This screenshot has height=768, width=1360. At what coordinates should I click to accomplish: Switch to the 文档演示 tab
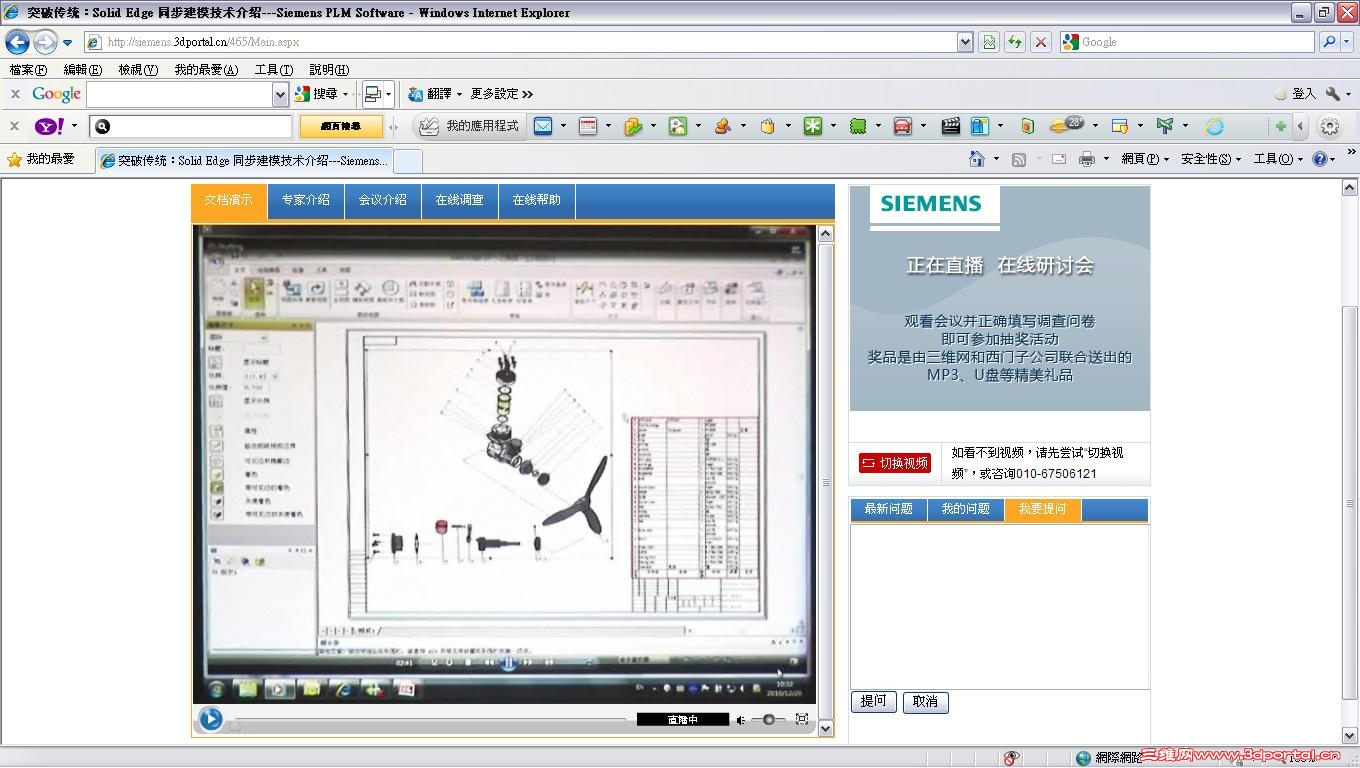[x=229, y=200]
